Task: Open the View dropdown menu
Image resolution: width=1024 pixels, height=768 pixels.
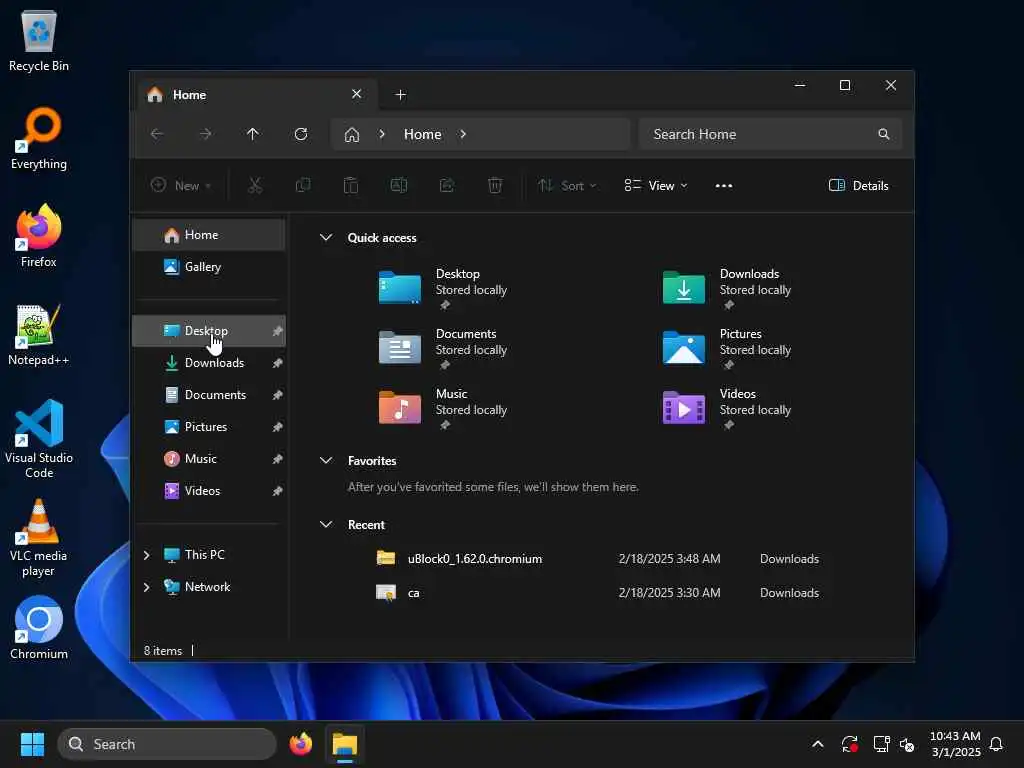Action: pos(656,185)
